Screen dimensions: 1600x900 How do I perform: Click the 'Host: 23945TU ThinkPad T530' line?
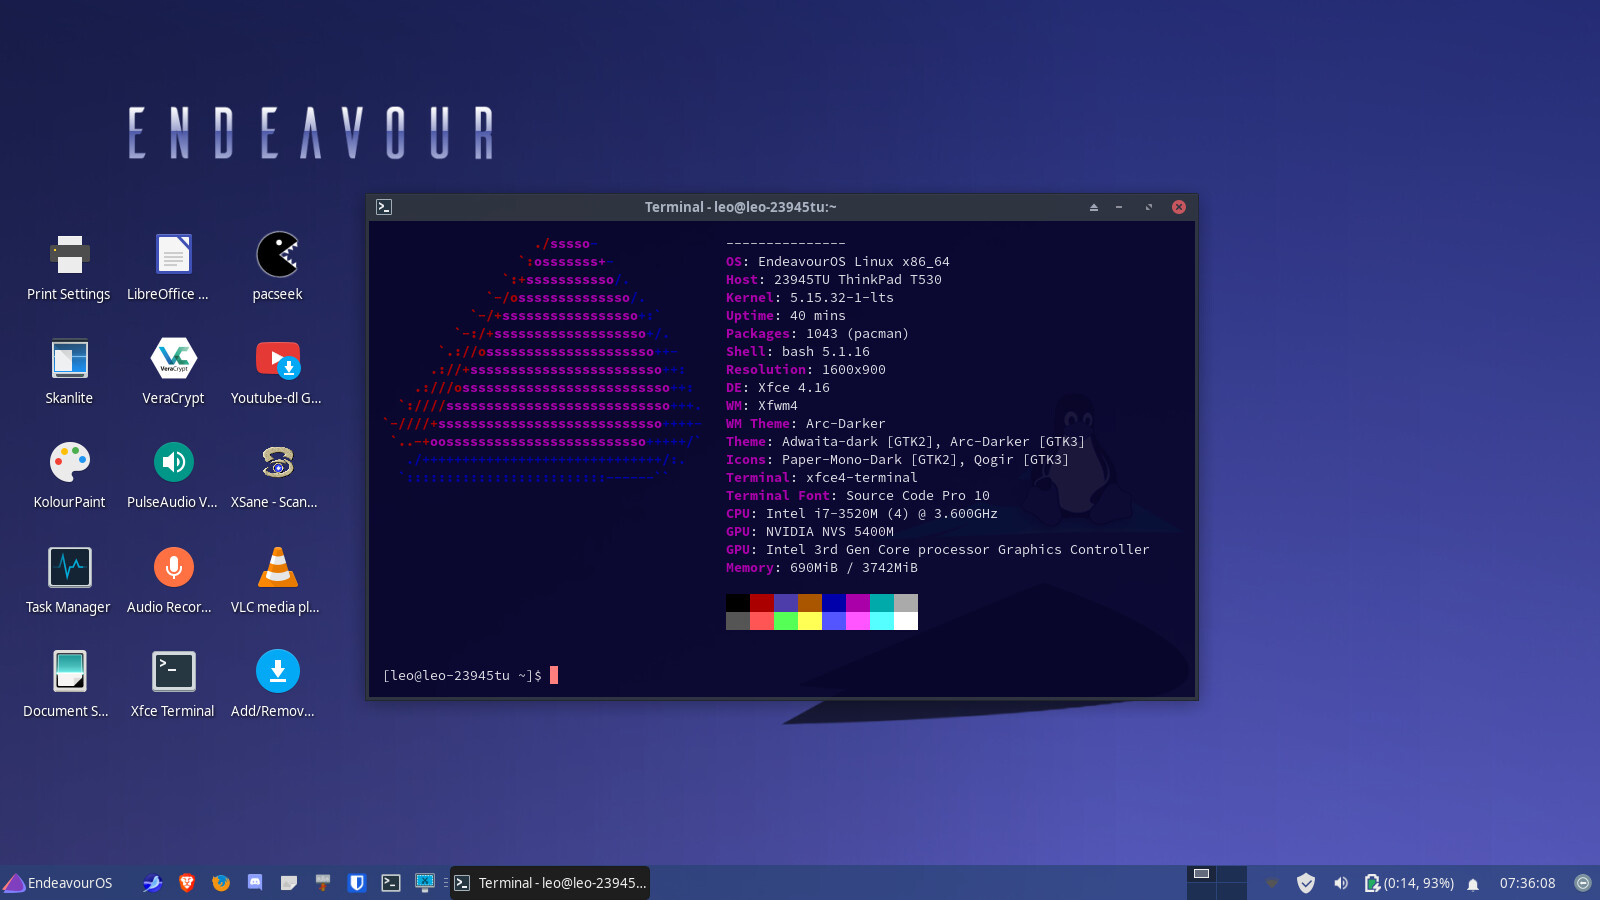pos(833,280)
